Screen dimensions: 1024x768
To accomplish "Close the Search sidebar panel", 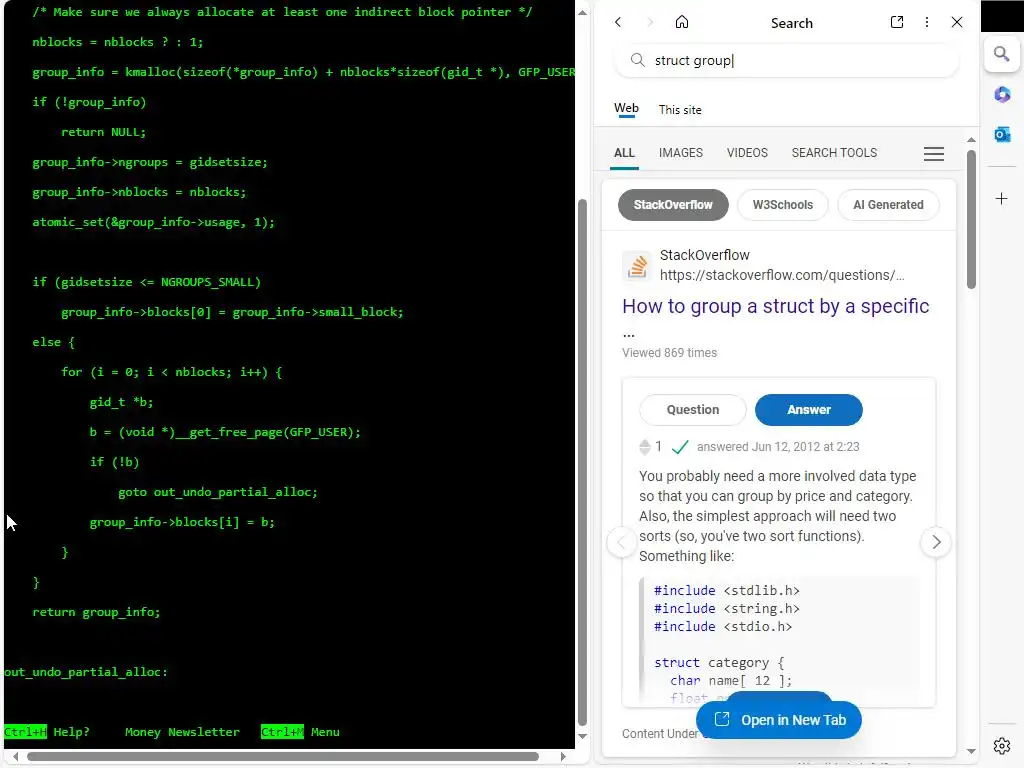I will (957, 22).
